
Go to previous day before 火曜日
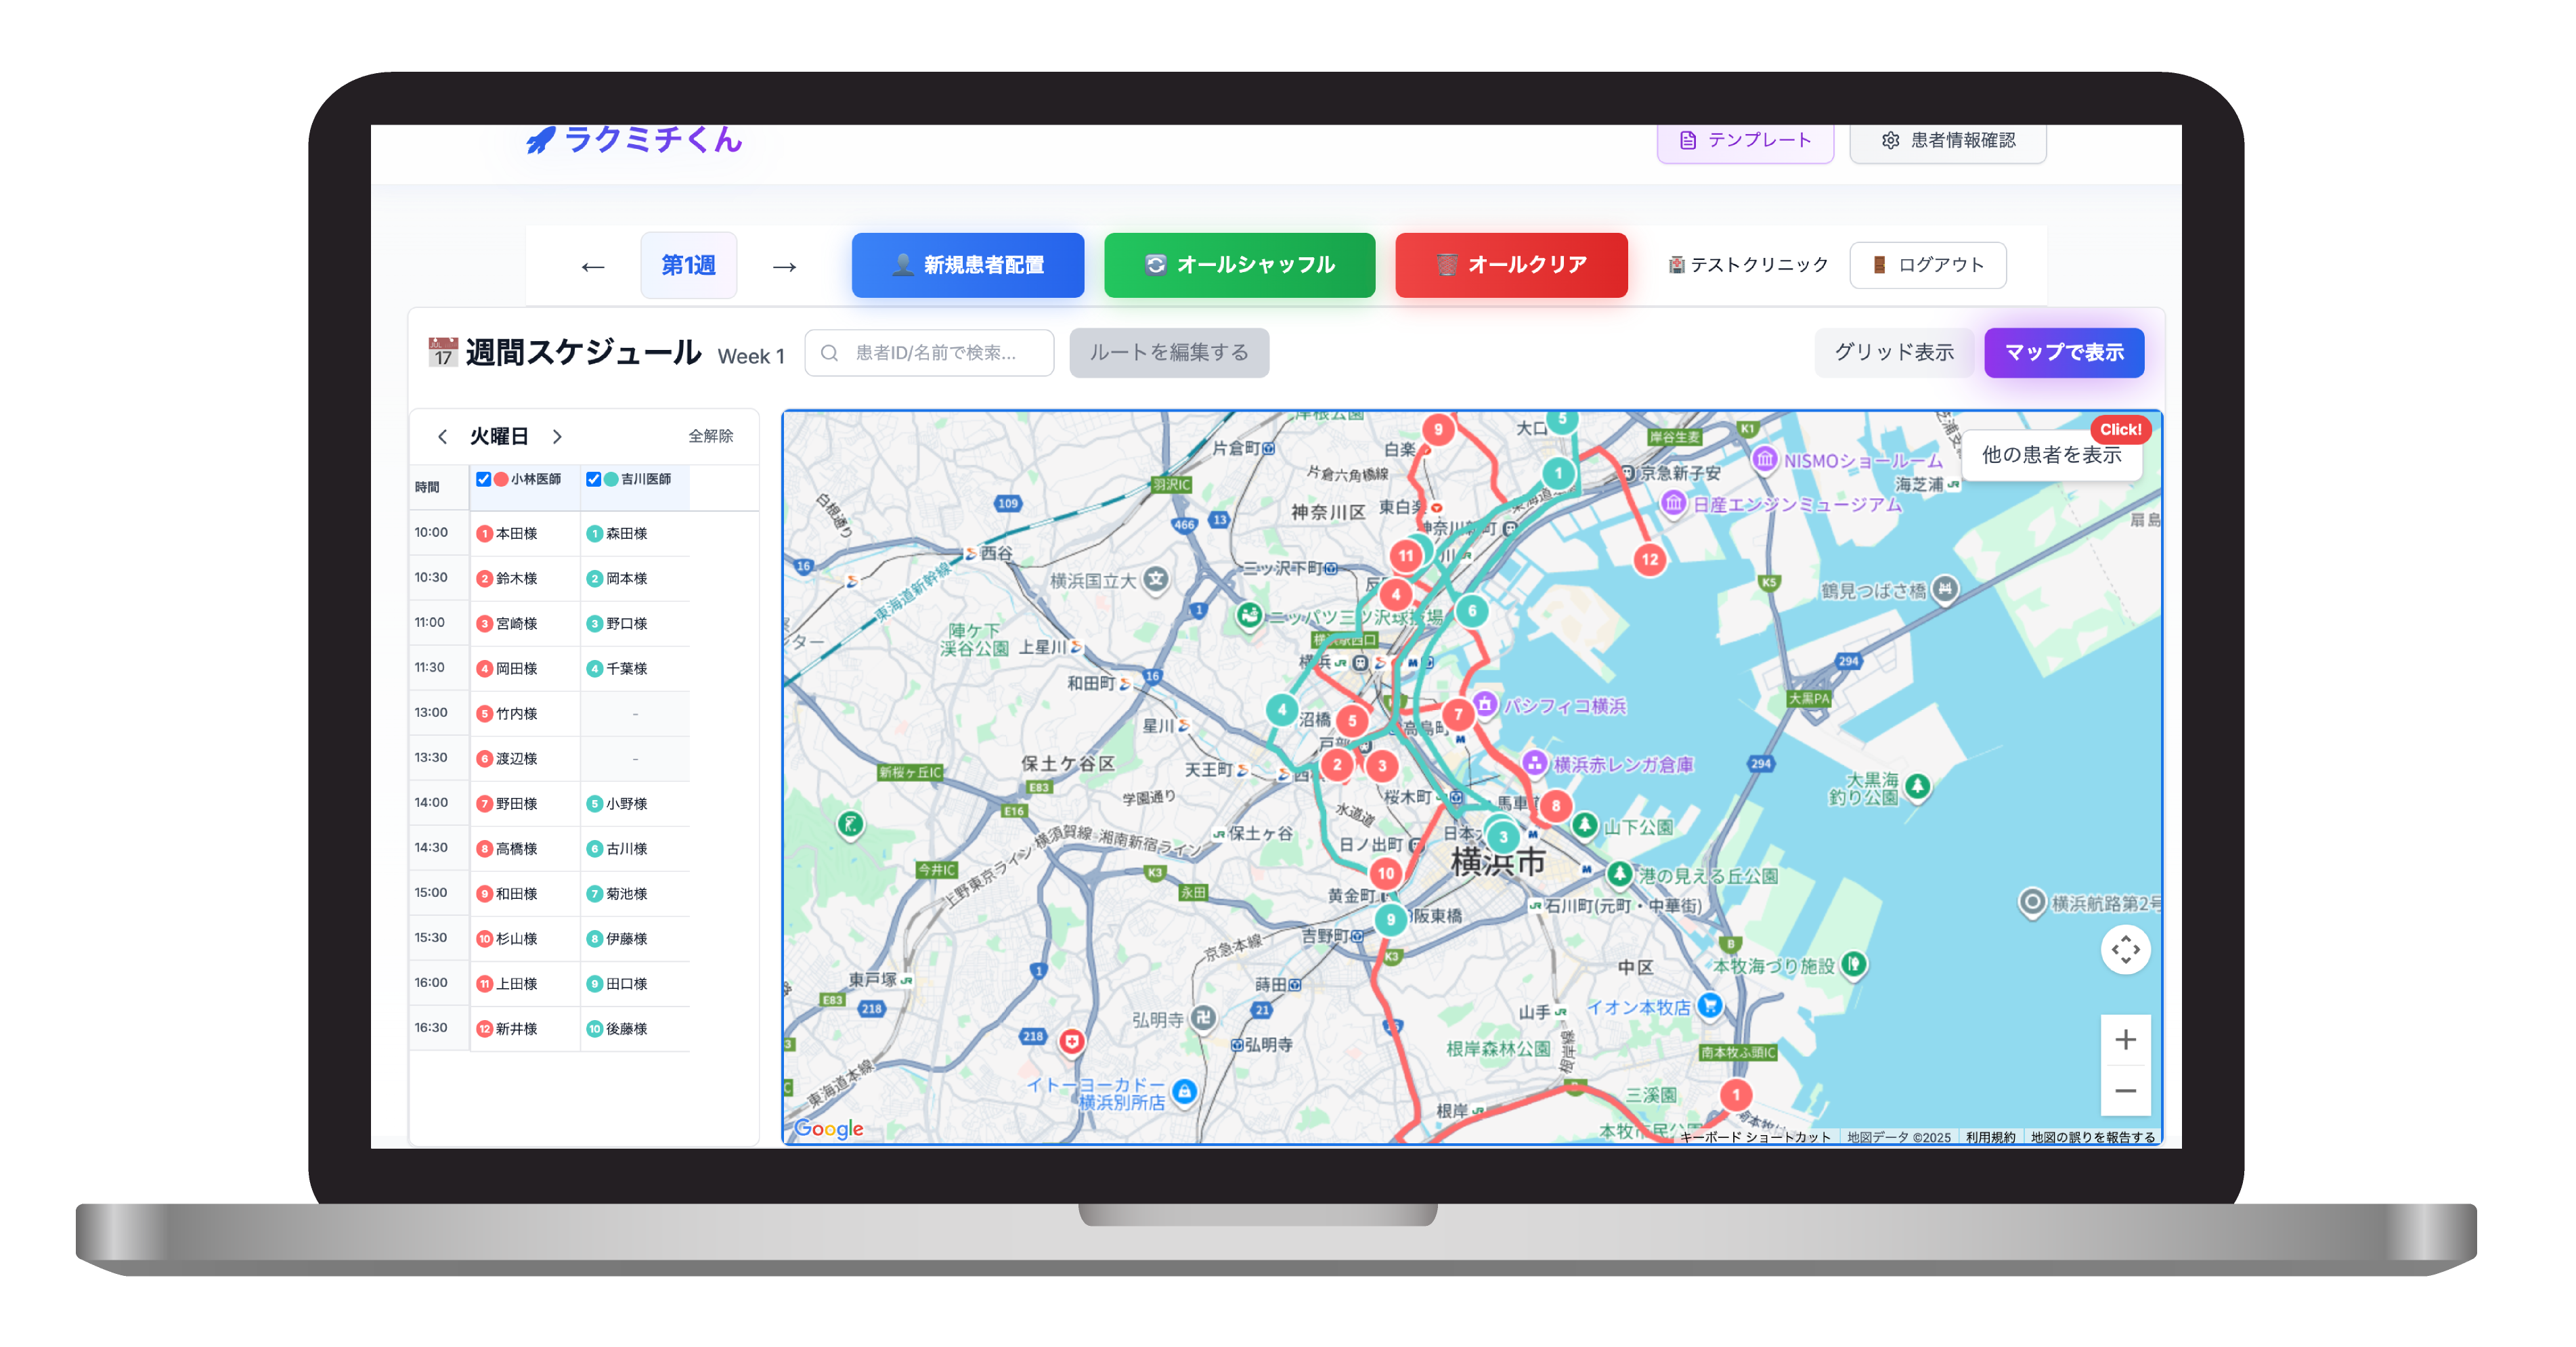tap(442, 437)
